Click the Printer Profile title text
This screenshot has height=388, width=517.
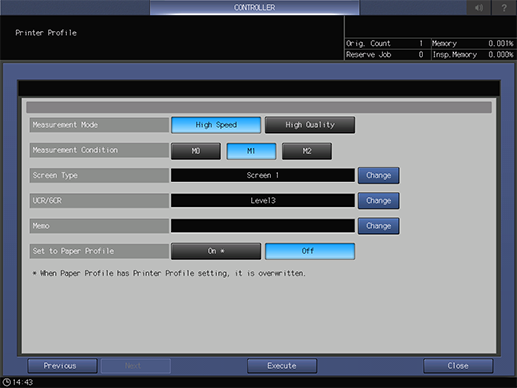click(x=46, y=33)
